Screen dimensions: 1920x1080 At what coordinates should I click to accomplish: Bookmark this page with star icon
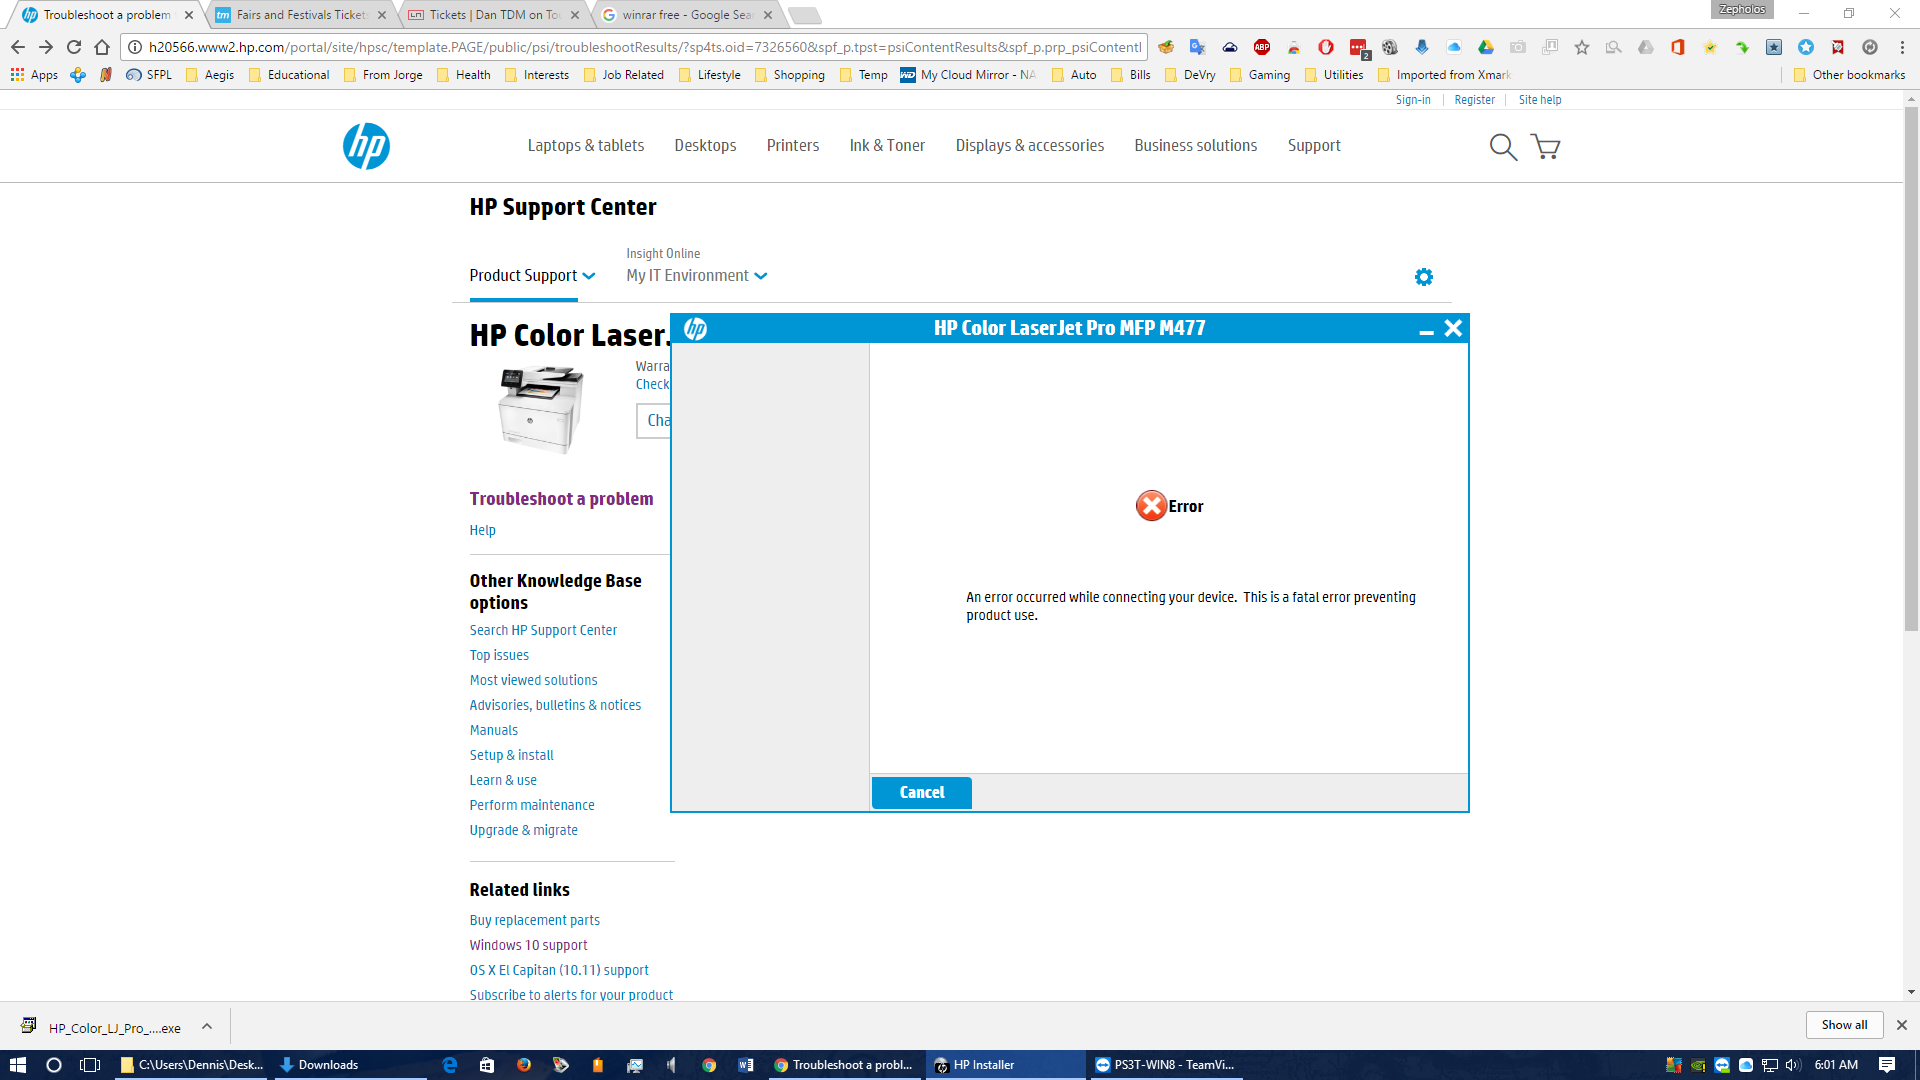pos(1582,47)
